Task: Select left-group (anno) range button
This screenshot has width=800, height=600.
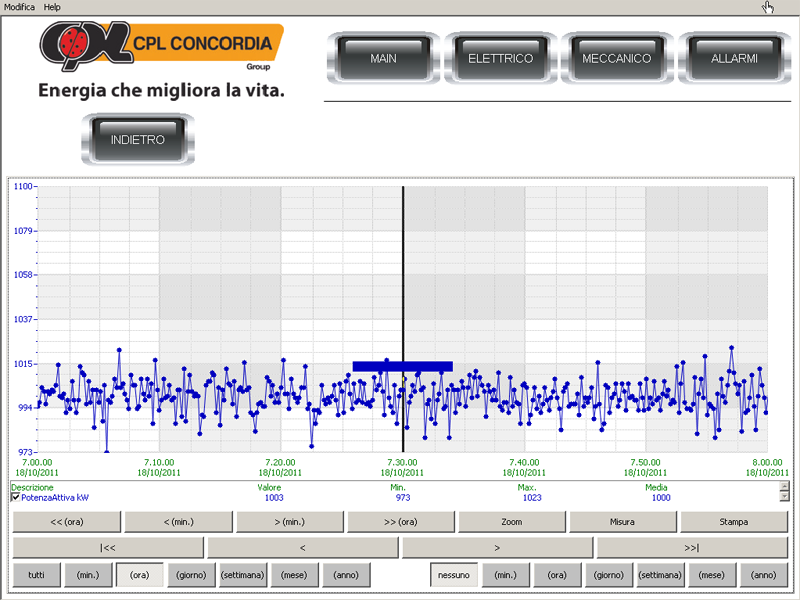Action: pyautogui.click(x=346, y=575)
